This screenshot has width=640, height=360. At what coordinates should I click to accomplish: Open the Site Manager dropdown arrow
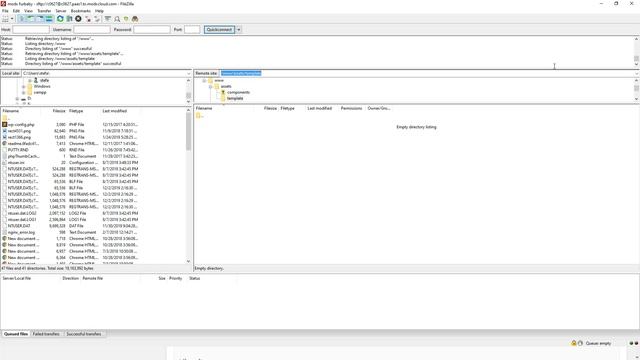click(x=12, y=19)
